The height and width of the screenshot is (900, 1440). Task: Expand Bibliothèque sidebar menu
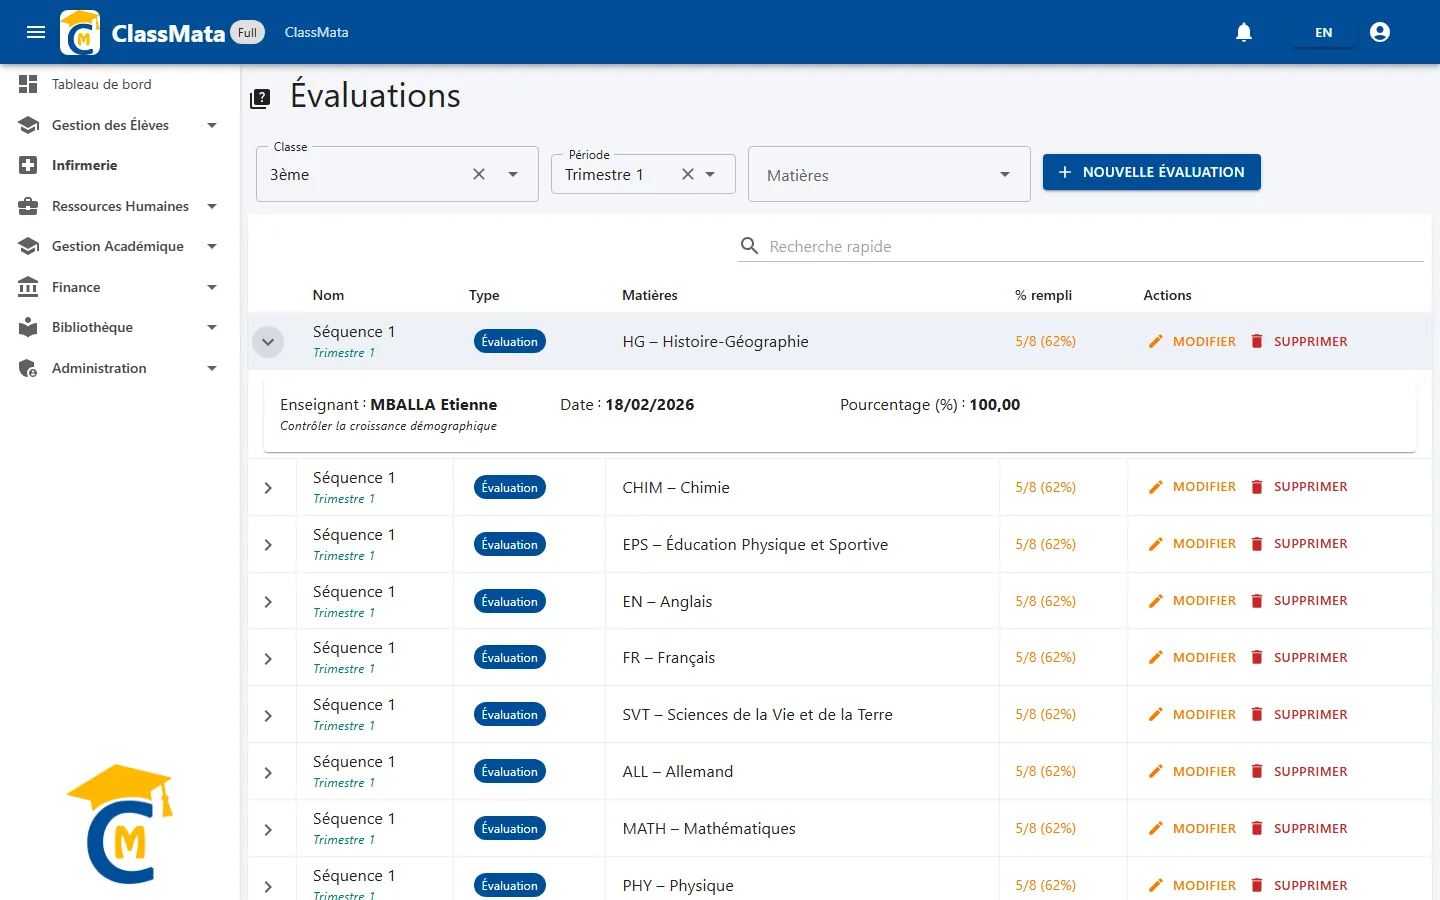tap(120, 327)
